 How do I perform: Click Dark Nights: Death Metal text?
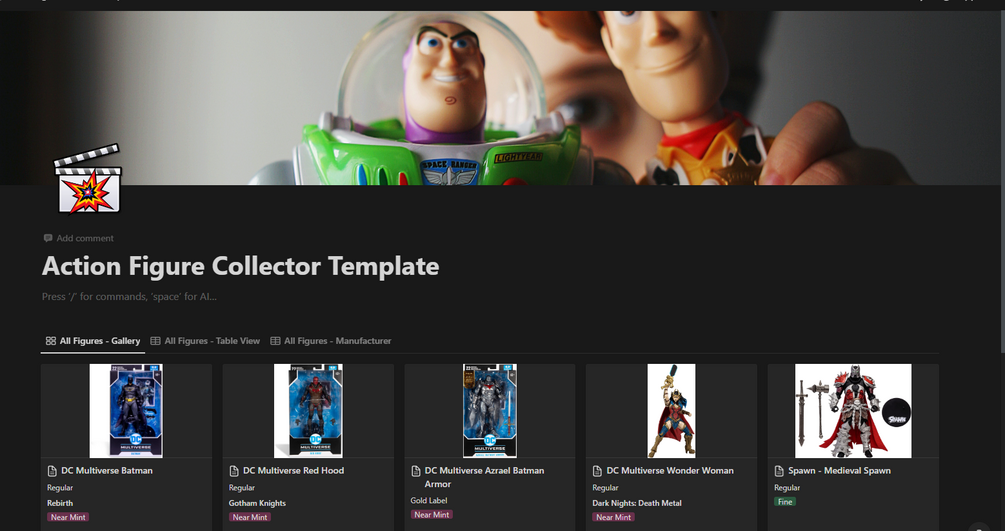click(x=637, y=503)
